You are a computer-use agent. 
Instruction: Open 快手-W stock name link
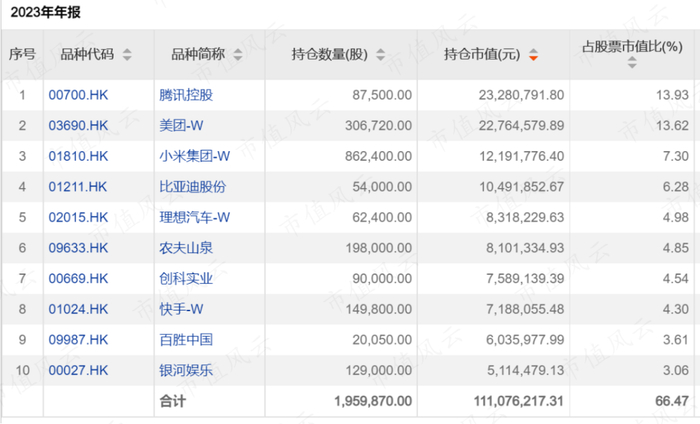(181, 309)
